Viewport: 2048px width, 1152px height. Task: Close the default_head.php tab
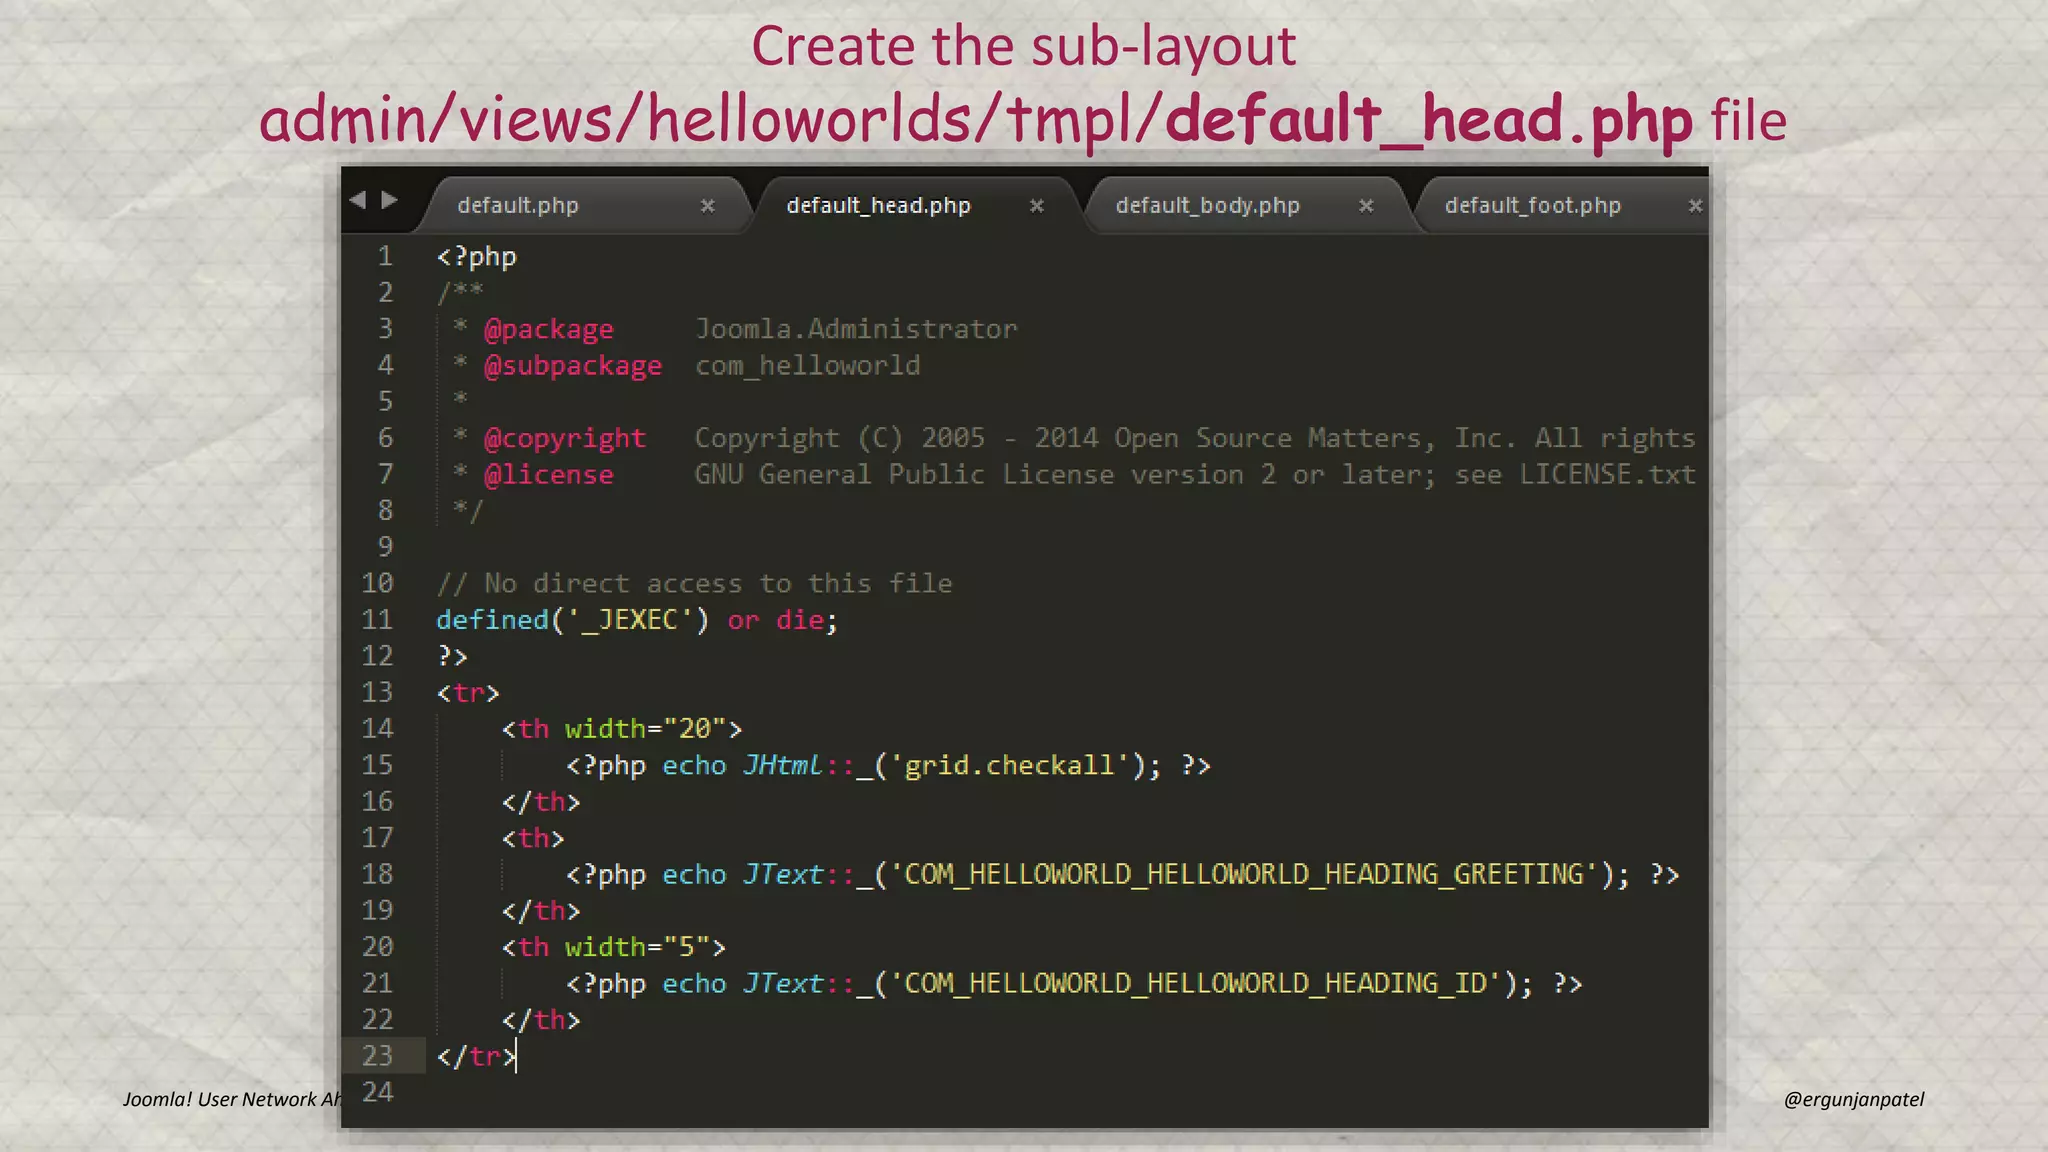coord(1037,206)
